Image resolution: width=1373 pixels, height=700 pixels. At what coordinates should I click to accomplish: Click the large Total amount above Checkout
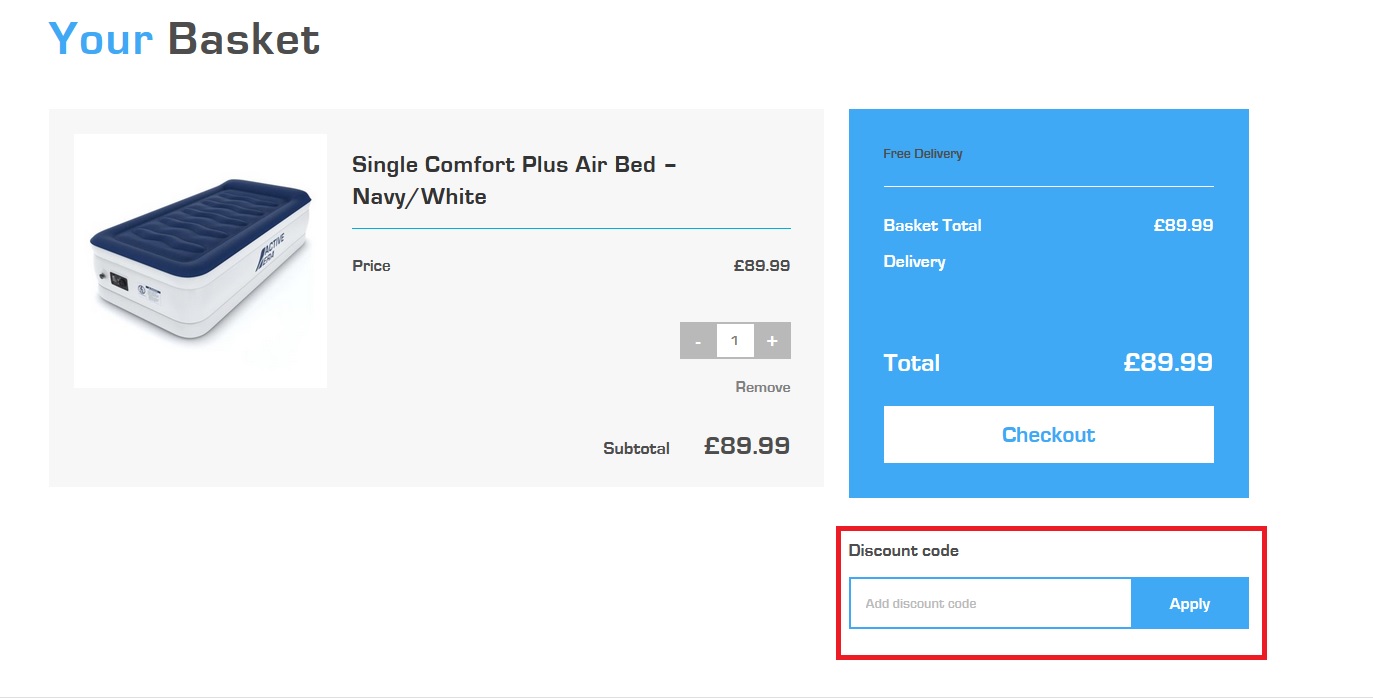[x=1168, y=362]
